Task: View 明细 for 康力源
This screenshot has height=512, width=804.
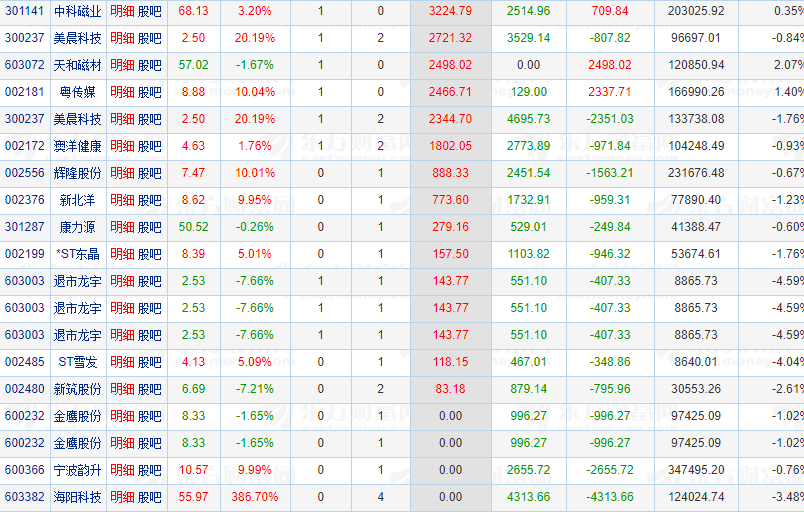Action: click(122, 227)
